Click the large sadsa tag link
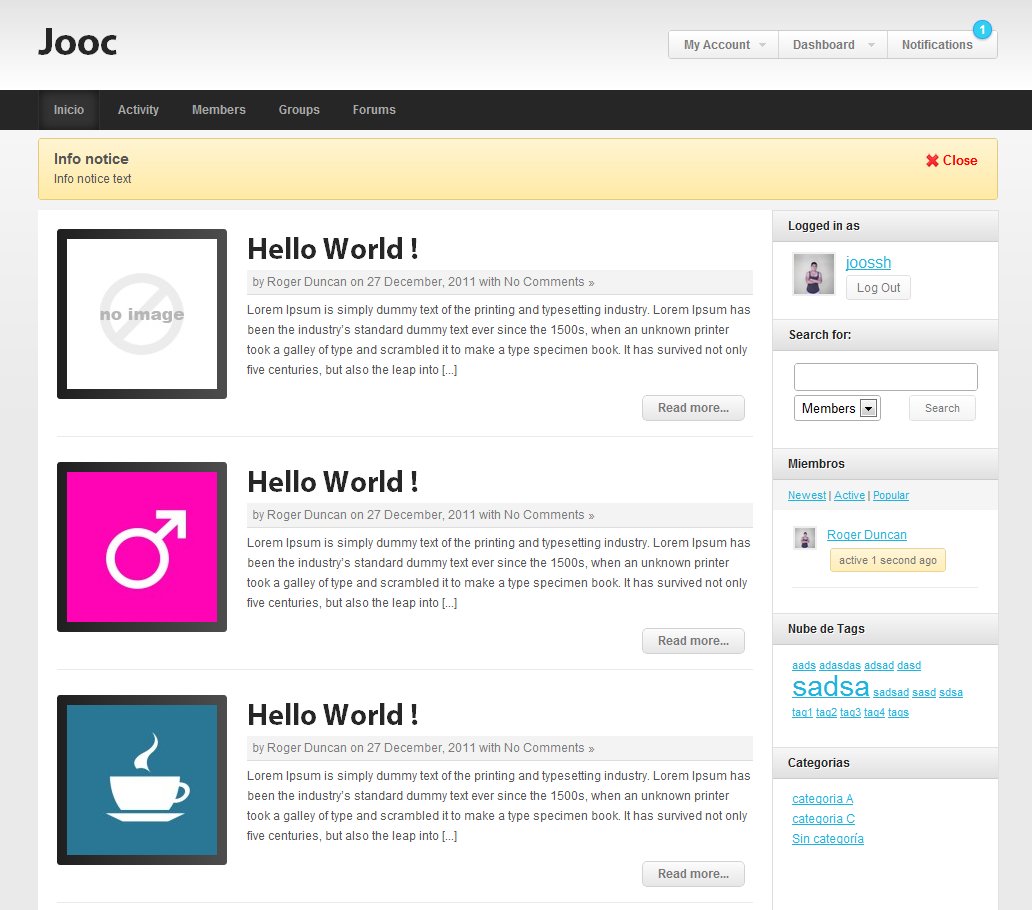The width and height of the screenshot is (1032, 910). tap(830, 687)
